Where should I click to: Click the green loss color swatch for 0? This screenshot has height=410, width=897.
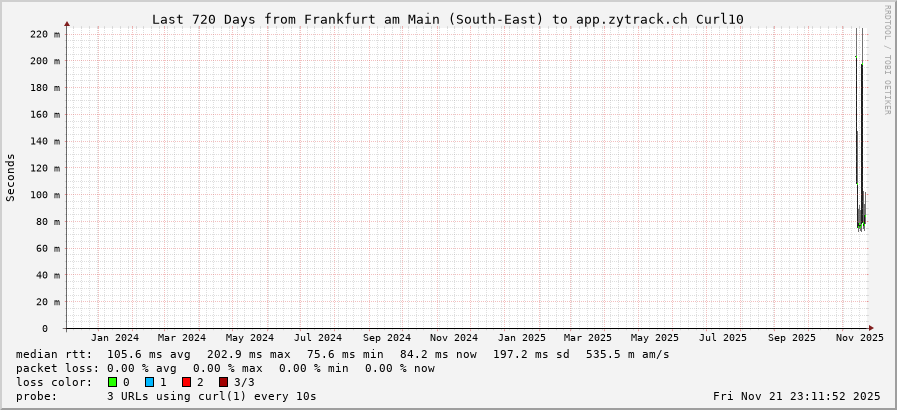[112, 382]
